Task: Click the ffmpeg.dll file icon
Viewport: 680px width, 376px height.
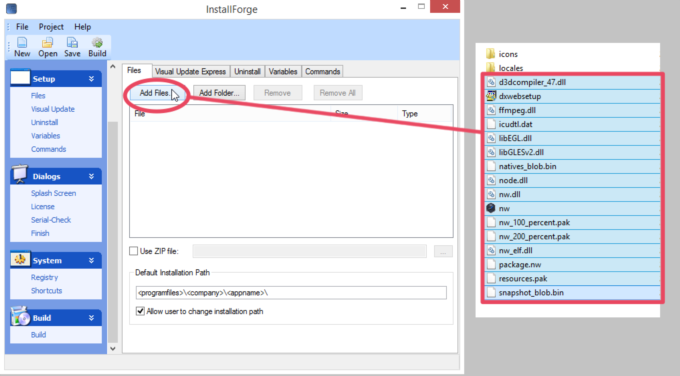Action: click(491, 110)
